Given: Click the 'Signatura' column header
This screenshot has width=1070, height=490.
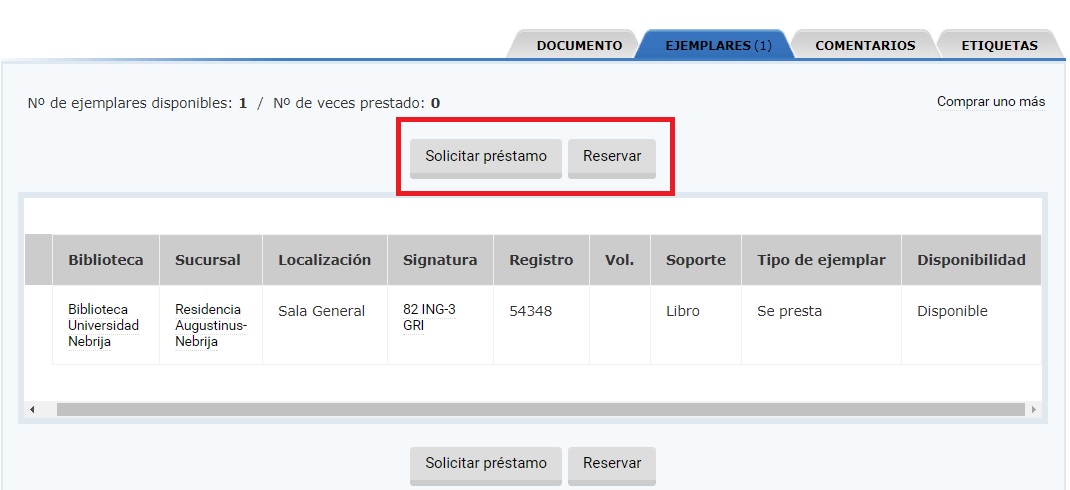Looking at the screenshot, I should click(440, 260).
